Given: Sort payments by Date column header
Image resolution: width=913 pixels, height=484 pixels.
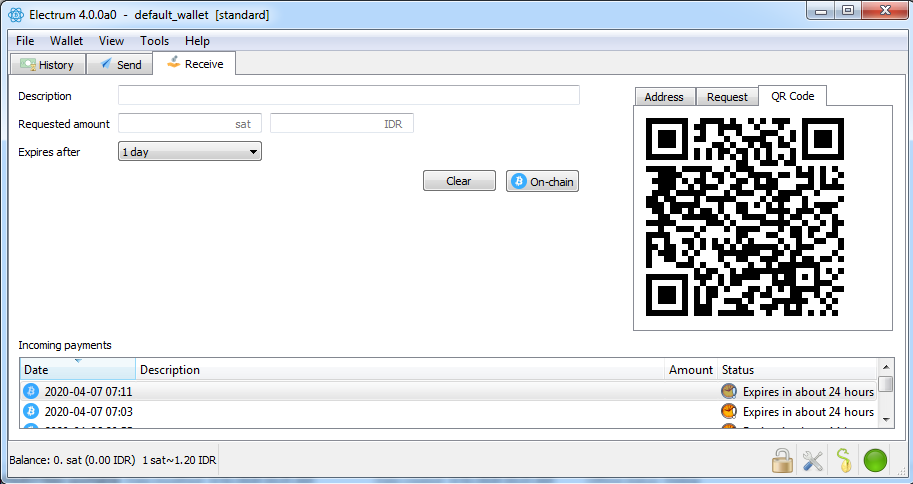Looking at the screenshot, I should pos(78,369).
